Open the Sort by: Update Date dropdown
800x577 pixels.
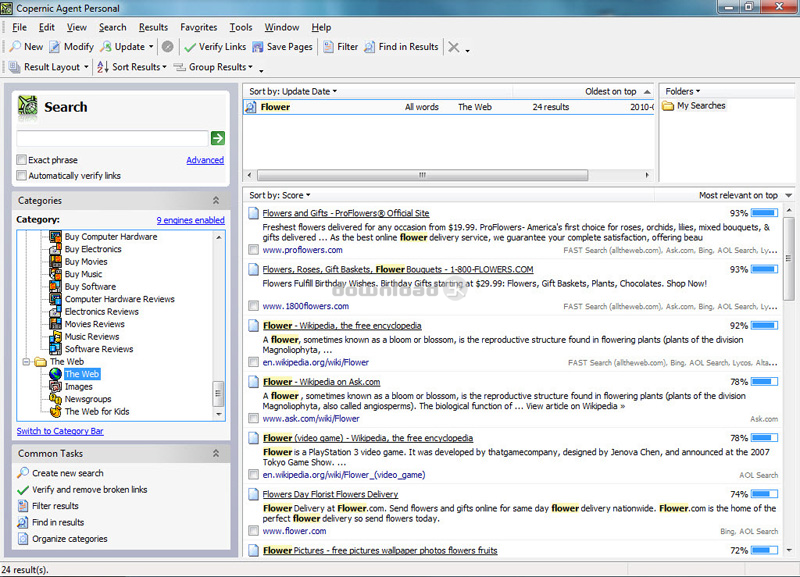coord(293,91)
